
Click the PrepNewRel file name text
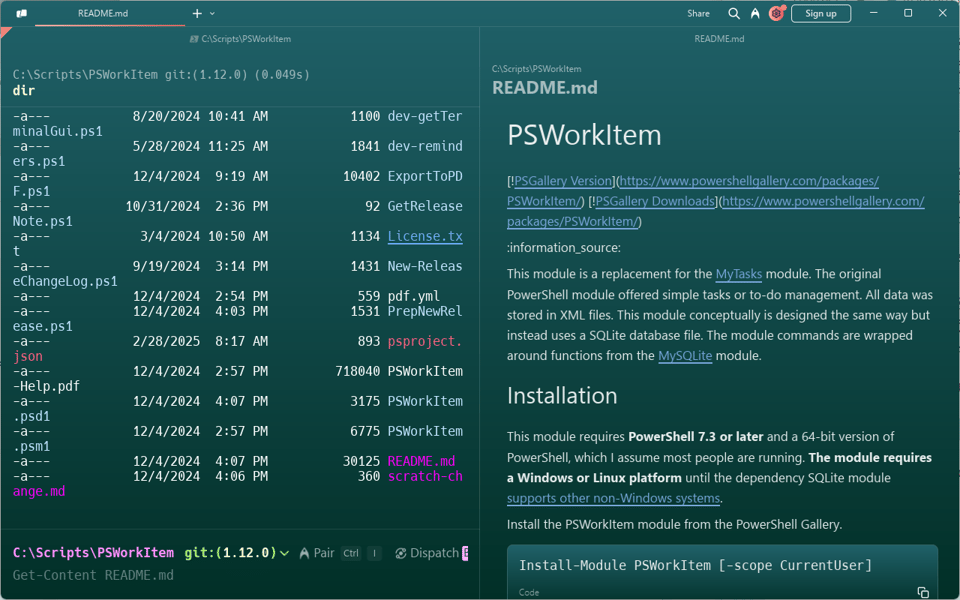[x=425, y=311]
